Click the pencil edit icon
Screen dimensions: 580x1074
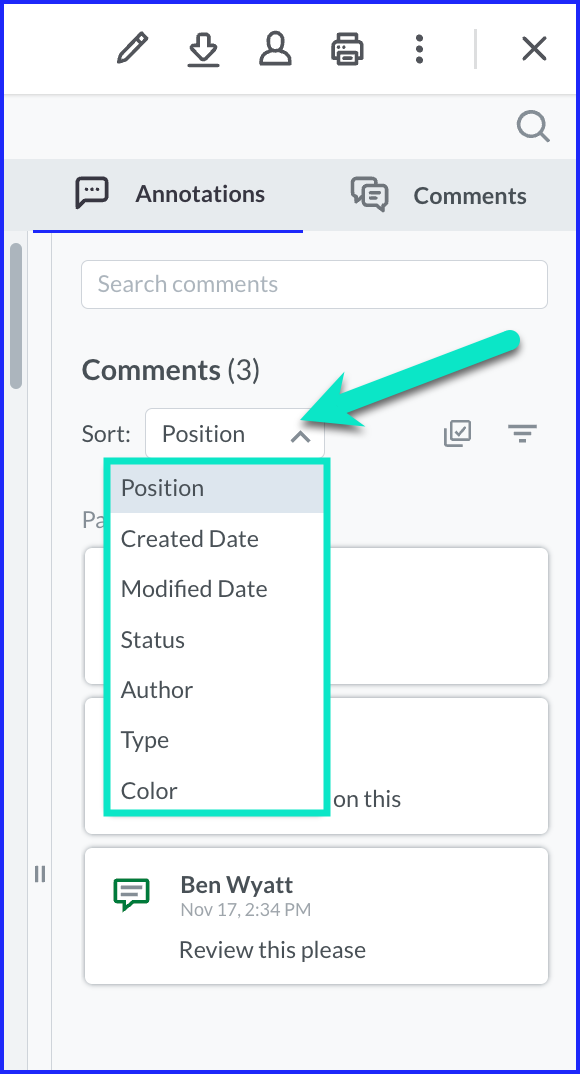(133, 49)
